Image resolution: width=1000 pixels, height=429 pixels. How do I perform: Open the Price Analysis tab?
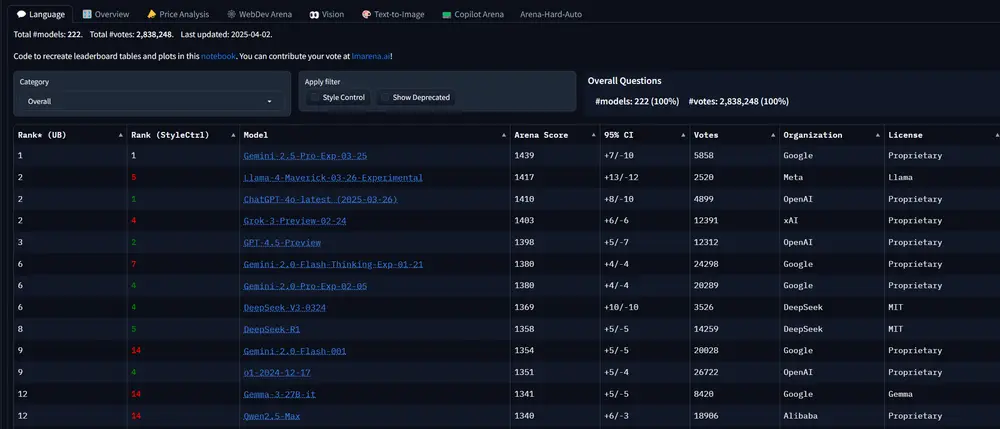coord(177,14)
